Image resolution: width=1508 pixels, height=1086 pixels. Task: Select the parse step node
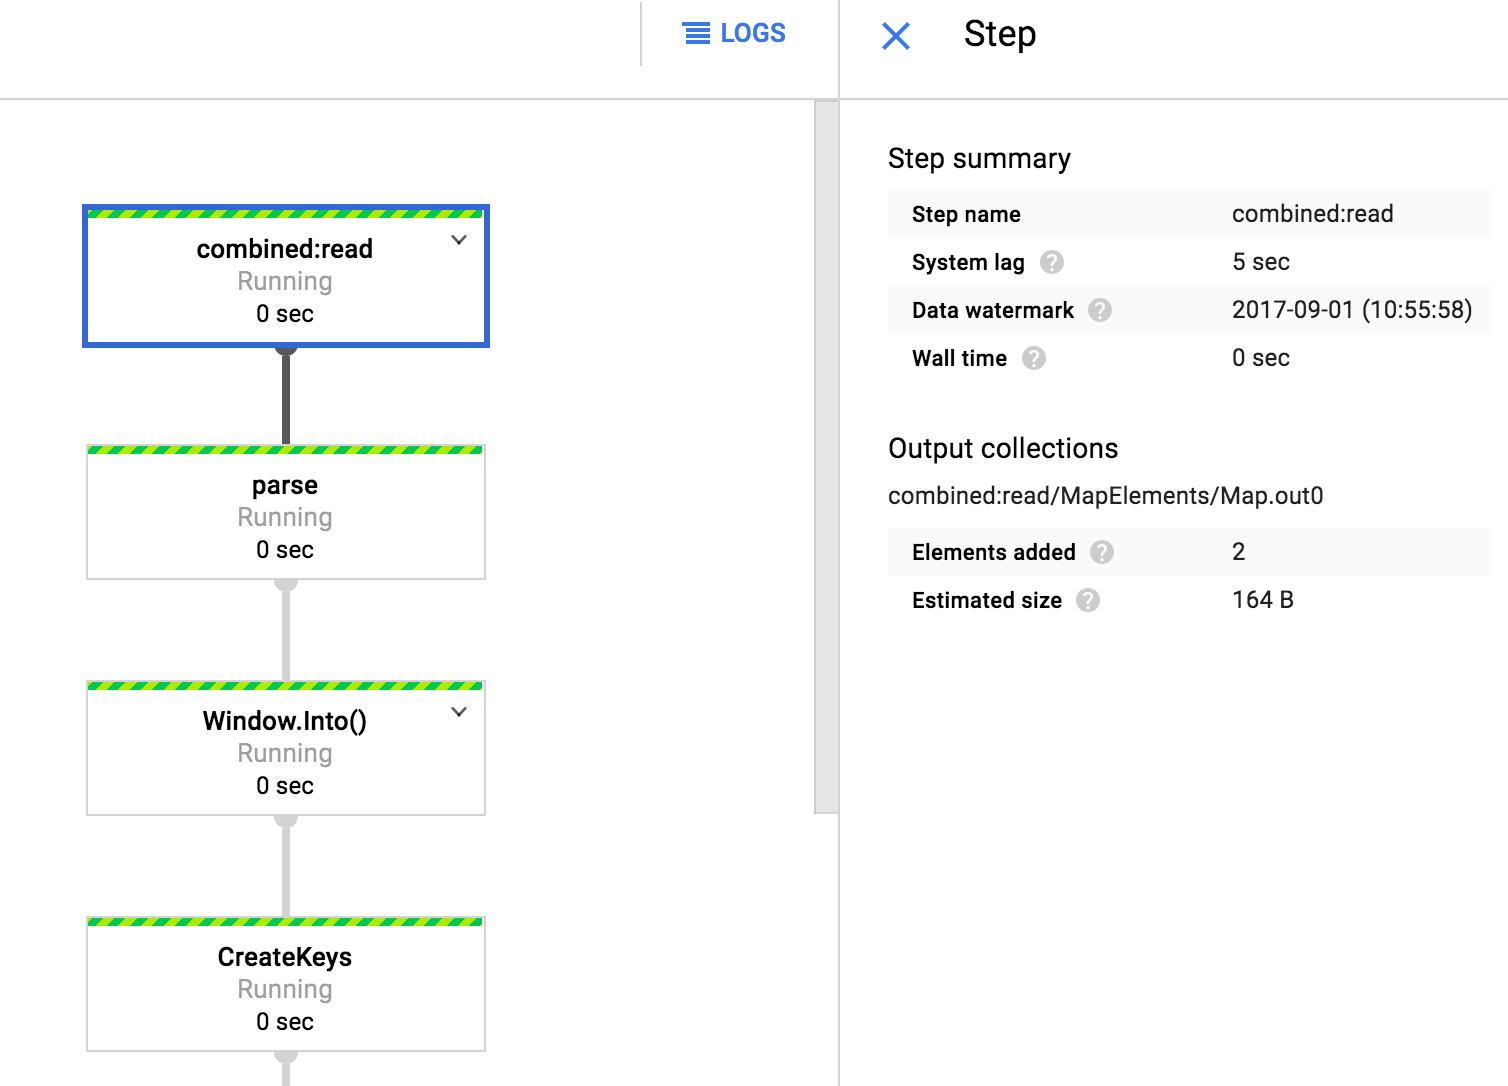point(285,512)
